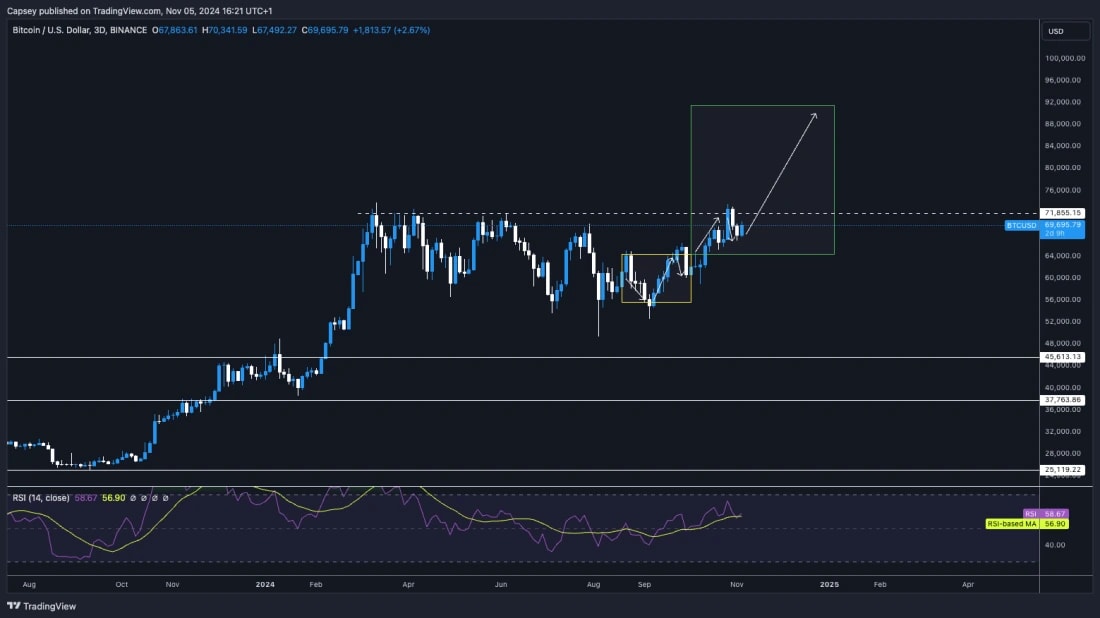Open the USD currency selector at top right
The width and height of the screenshot is (1100, 618).
[1063, 31]
